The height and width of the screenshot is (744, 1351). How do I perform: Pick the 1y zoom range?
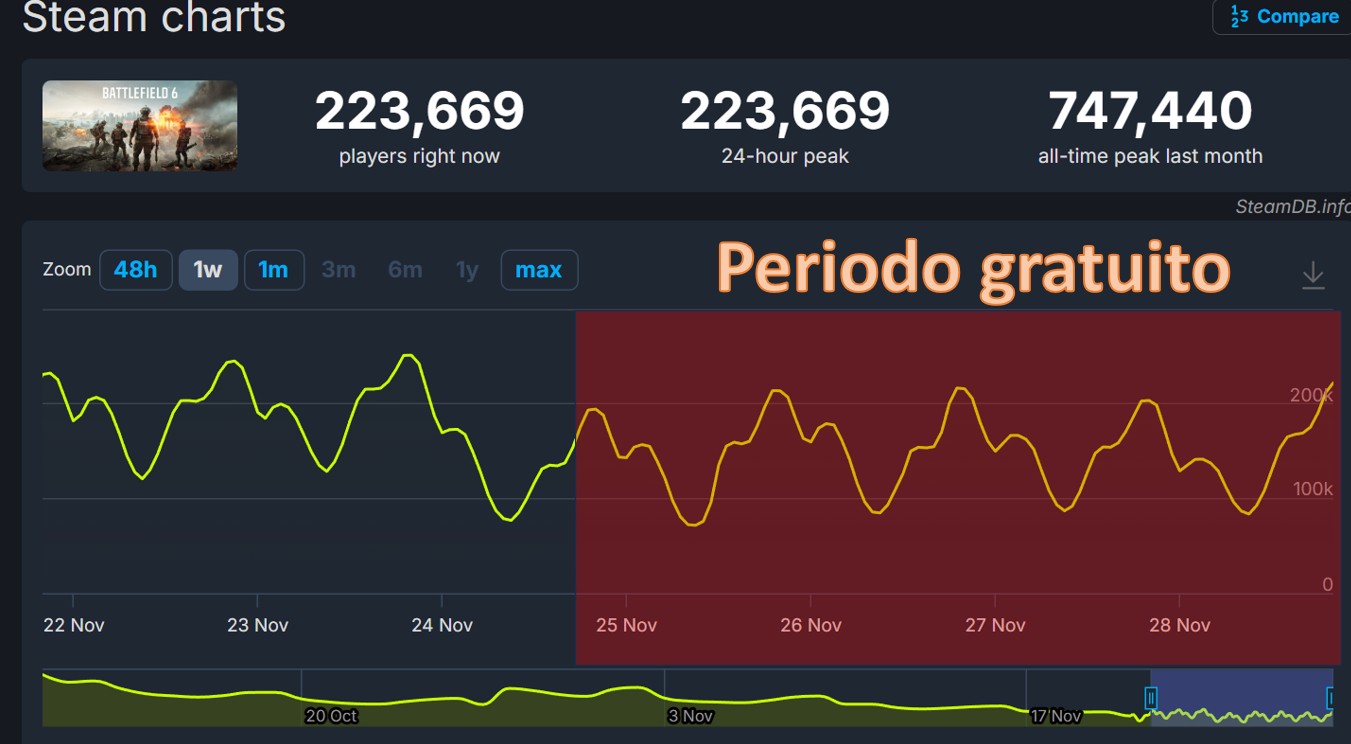[467, 270]
